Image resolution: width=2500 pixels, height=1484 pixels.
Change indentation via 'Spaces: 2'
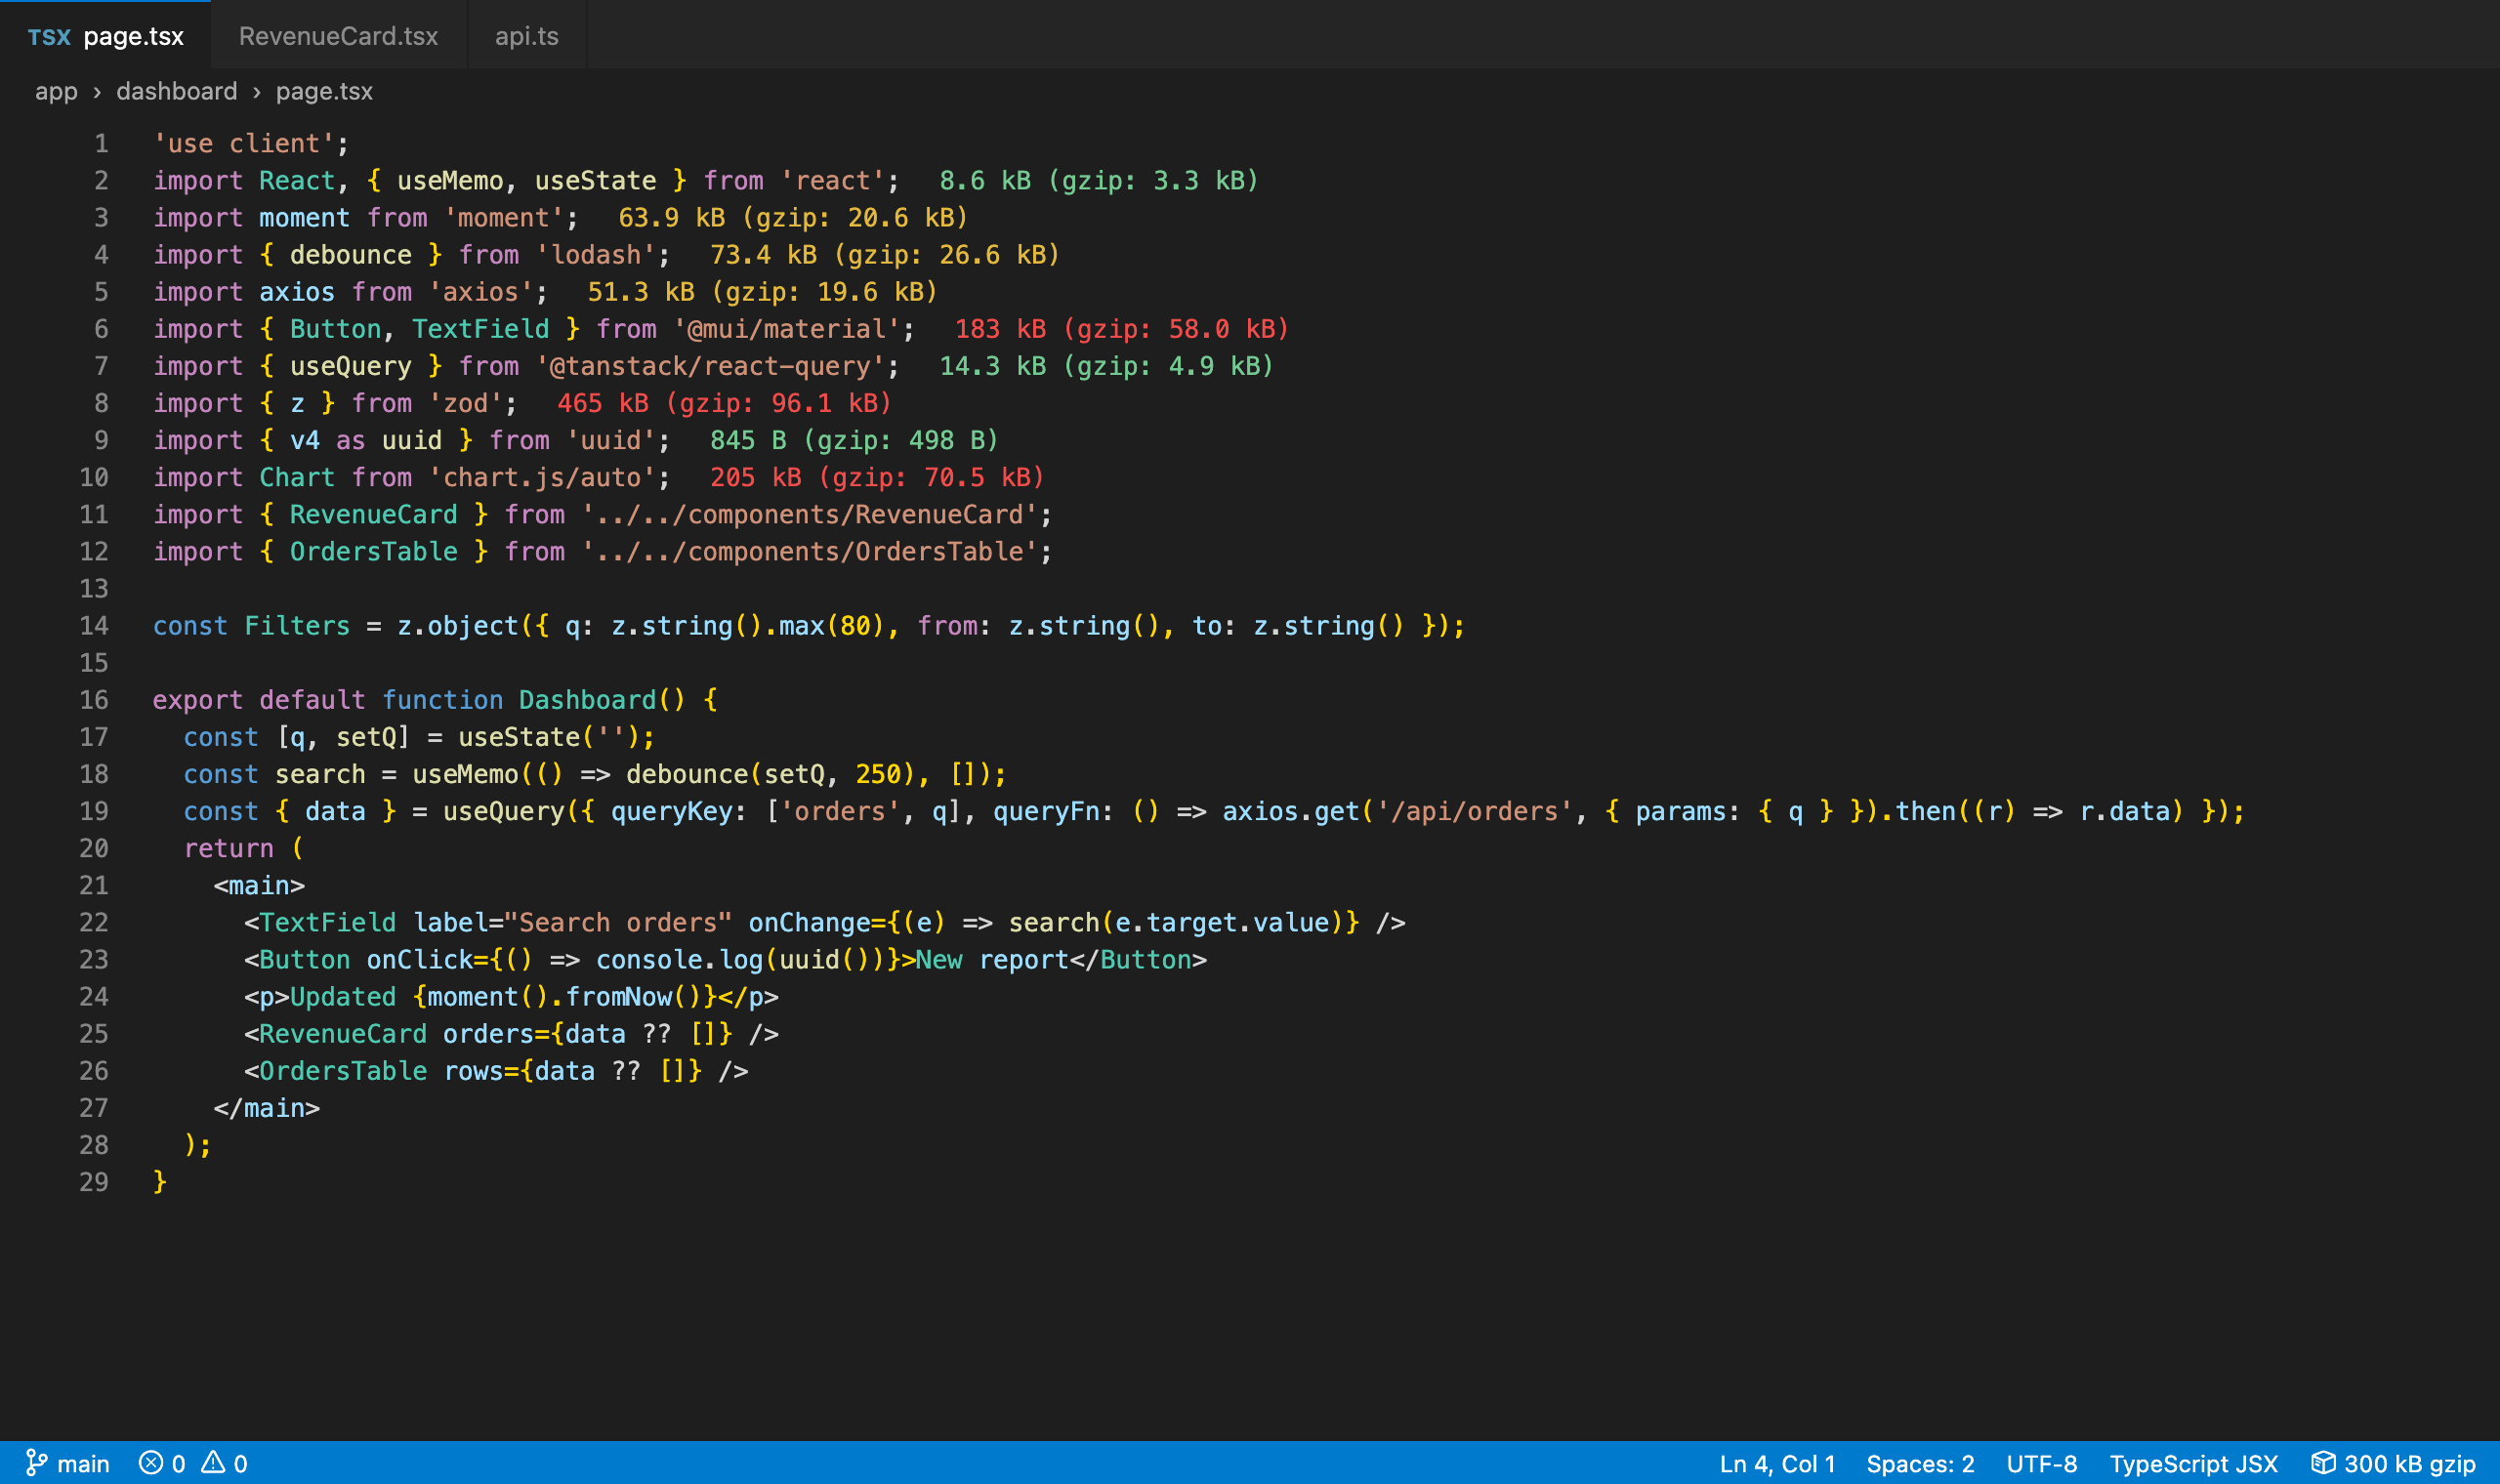click(1920, 1463)
